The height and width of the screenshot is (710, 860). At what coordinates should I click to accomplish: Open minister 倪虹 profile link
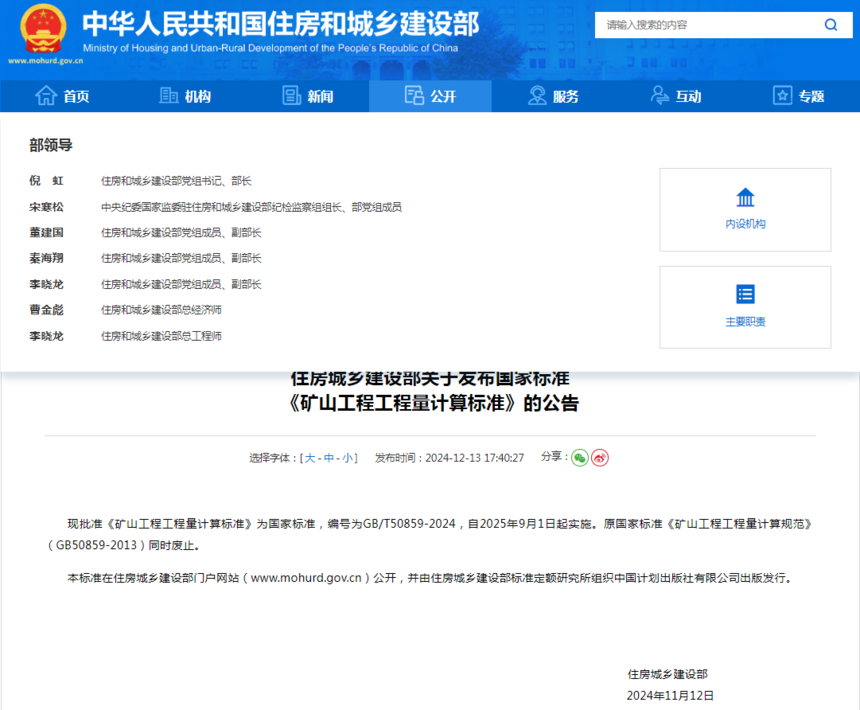47,181
